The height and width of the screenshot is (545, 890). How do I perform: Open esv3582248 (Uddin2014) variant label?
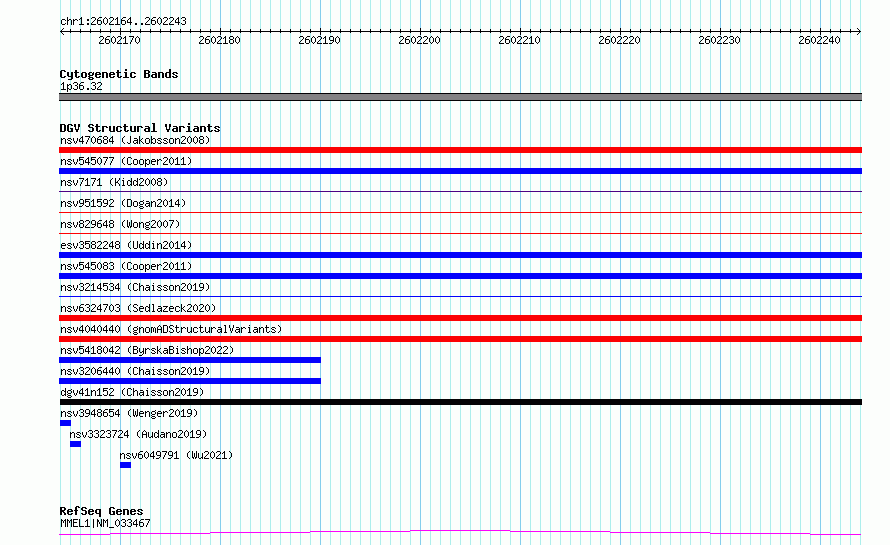point(126,245)
